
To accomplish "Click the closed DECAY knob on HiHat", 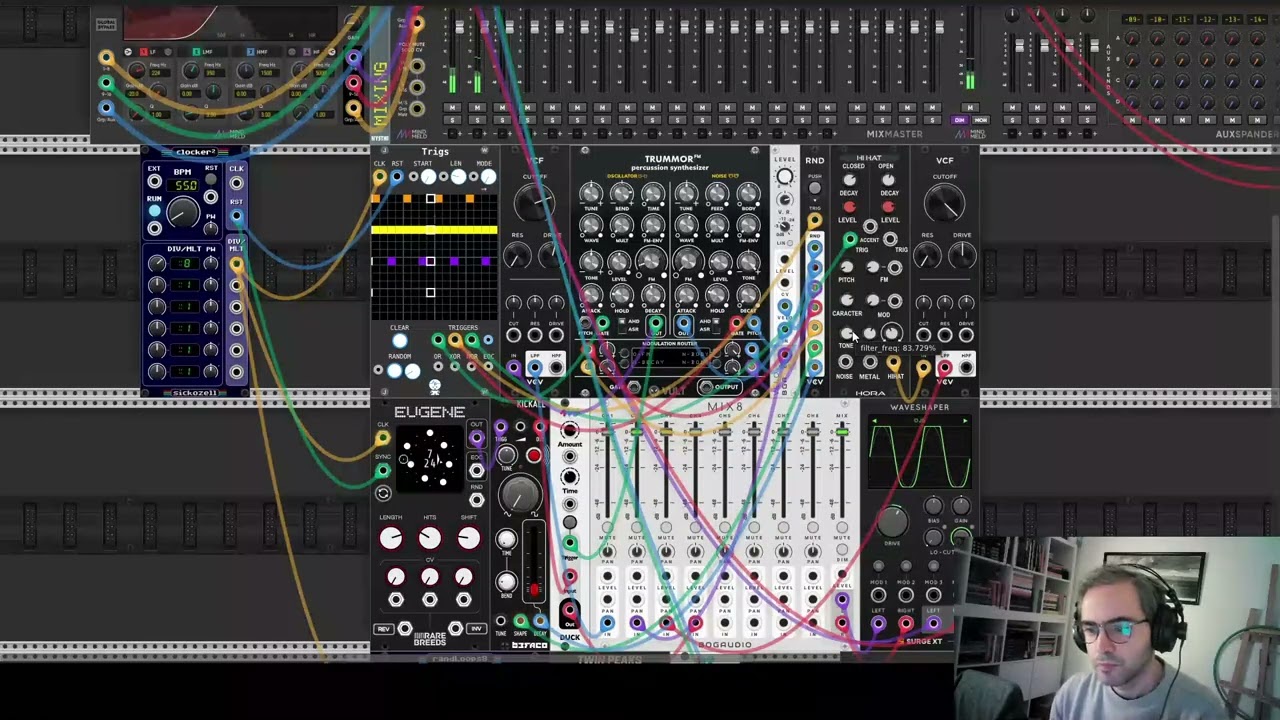I will tap(849, 181).
